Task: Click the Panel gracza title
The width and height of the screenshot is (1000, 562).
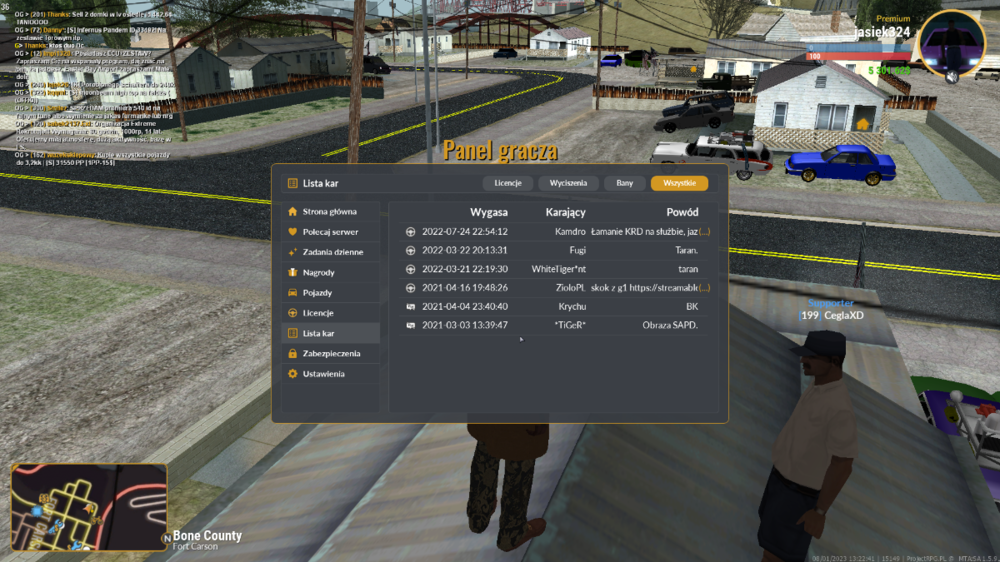Action: [500, 151]
